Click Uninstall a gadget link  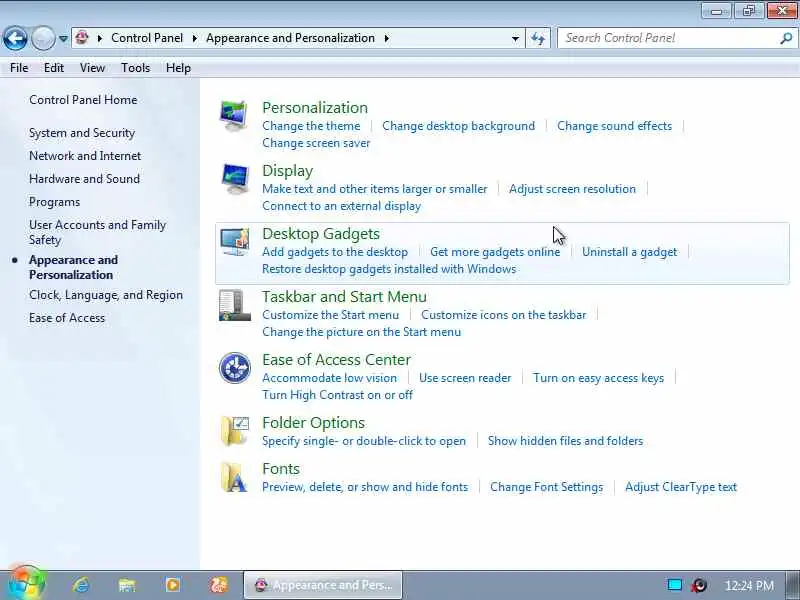pos(630,252)
